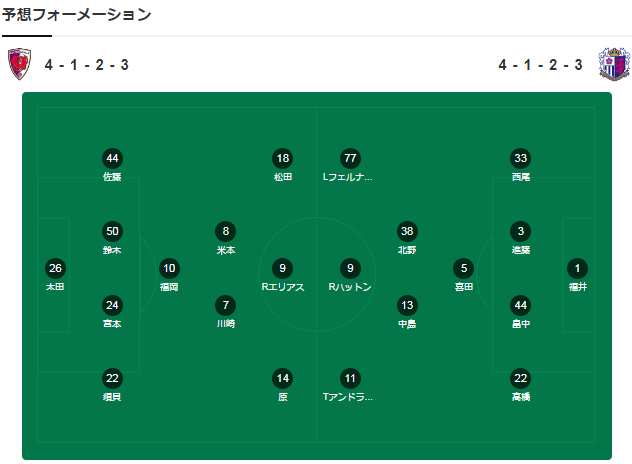Select goalkeeper number 1 福井
The image size is (632, 464).
coord(577,268)
